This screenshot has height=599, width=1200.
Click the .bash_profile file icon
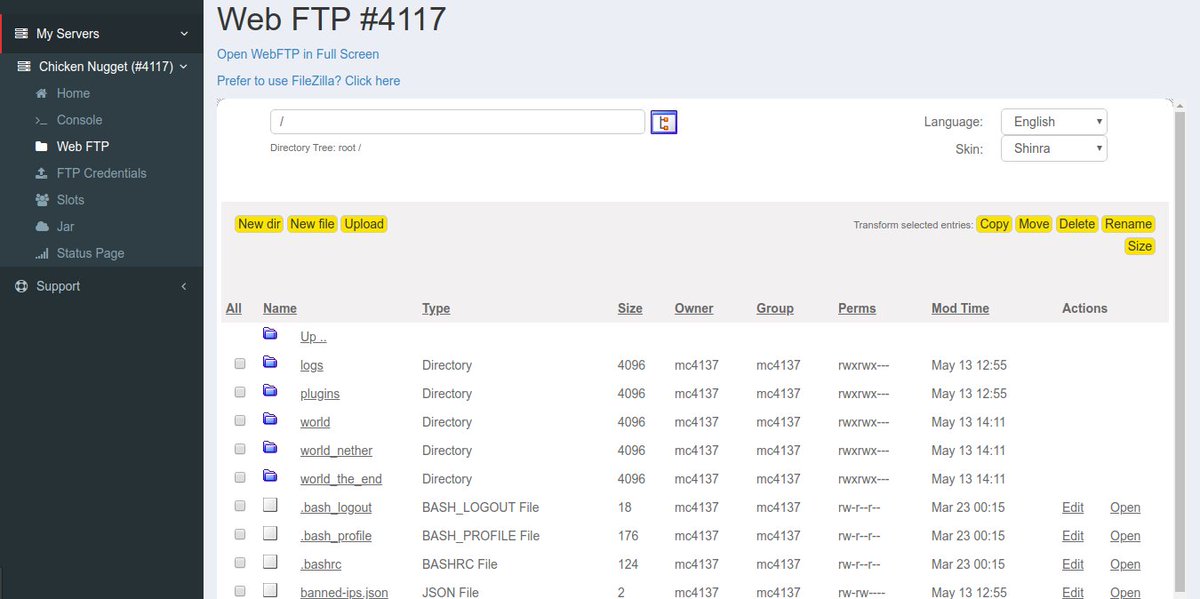[x=270, y=533]
